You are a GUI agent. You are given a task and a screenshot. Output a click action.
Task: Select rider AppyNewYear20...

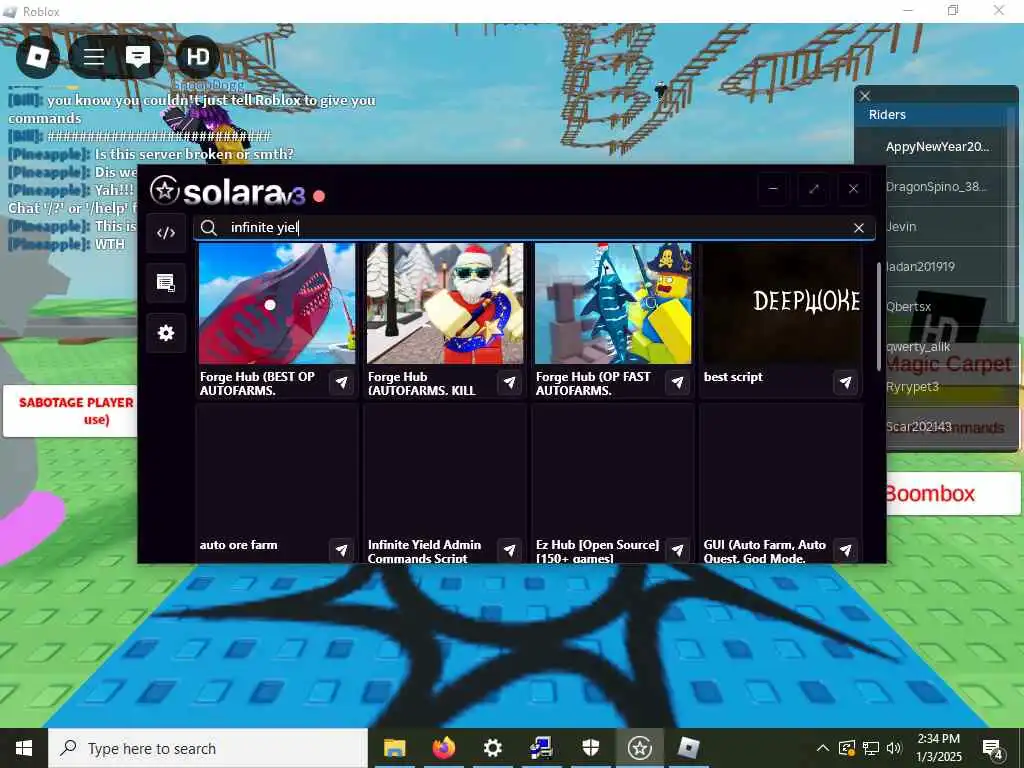click(x=935, y=146)
